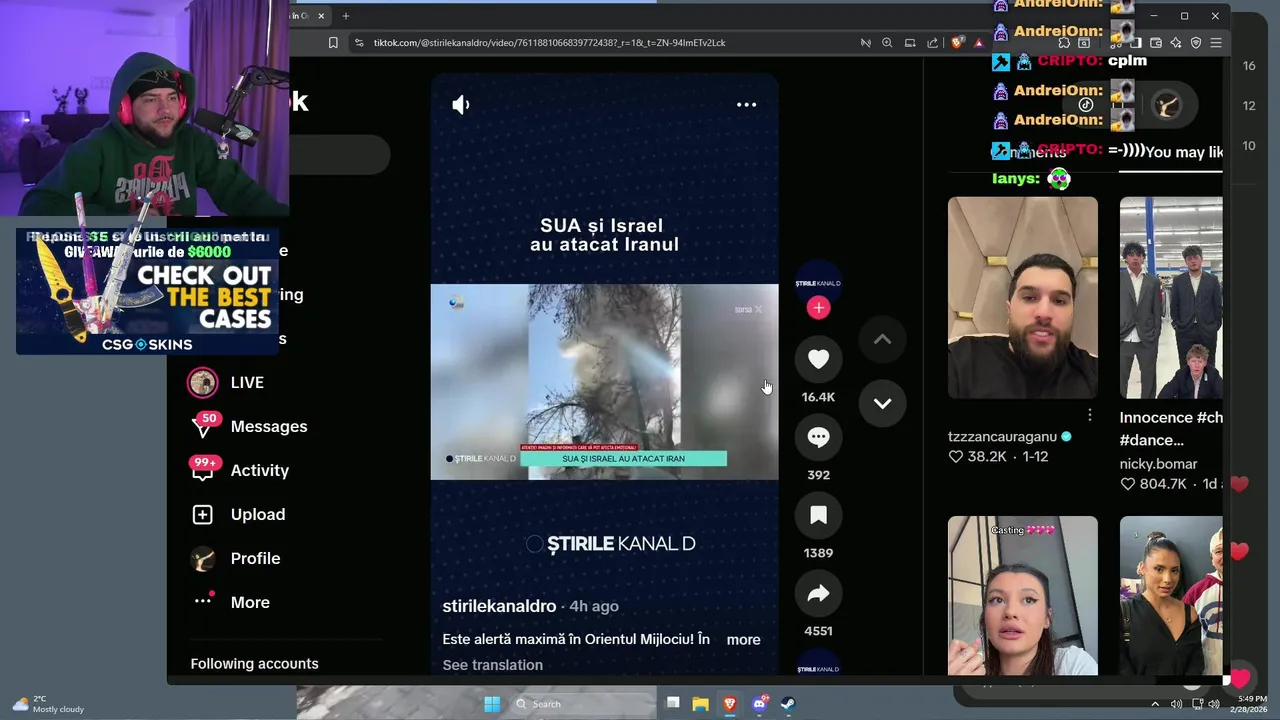Click the nicky.bomar username
The image size is (1280, 720).
pos(1158,464)
